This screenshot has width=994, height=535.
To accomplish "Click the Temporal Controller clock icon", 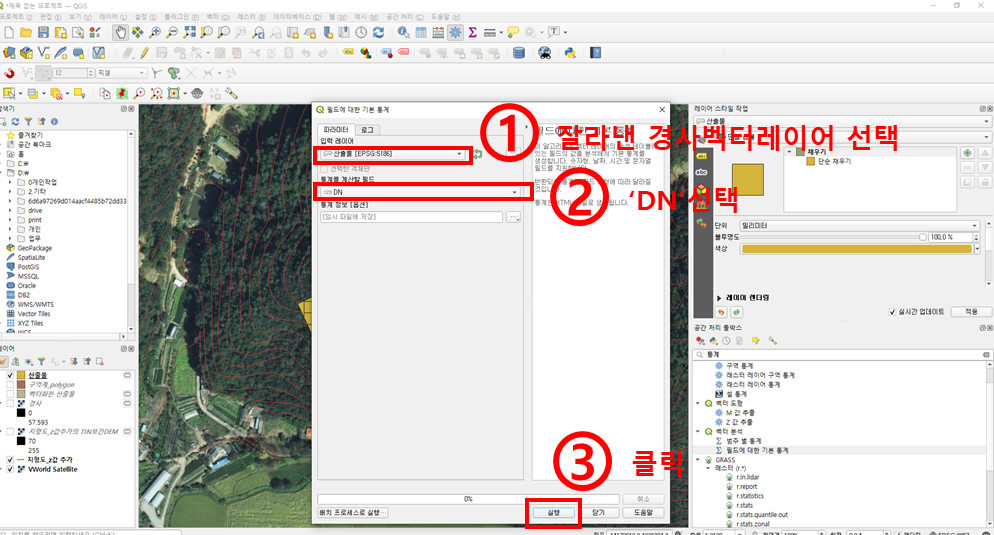I will 361,32.
